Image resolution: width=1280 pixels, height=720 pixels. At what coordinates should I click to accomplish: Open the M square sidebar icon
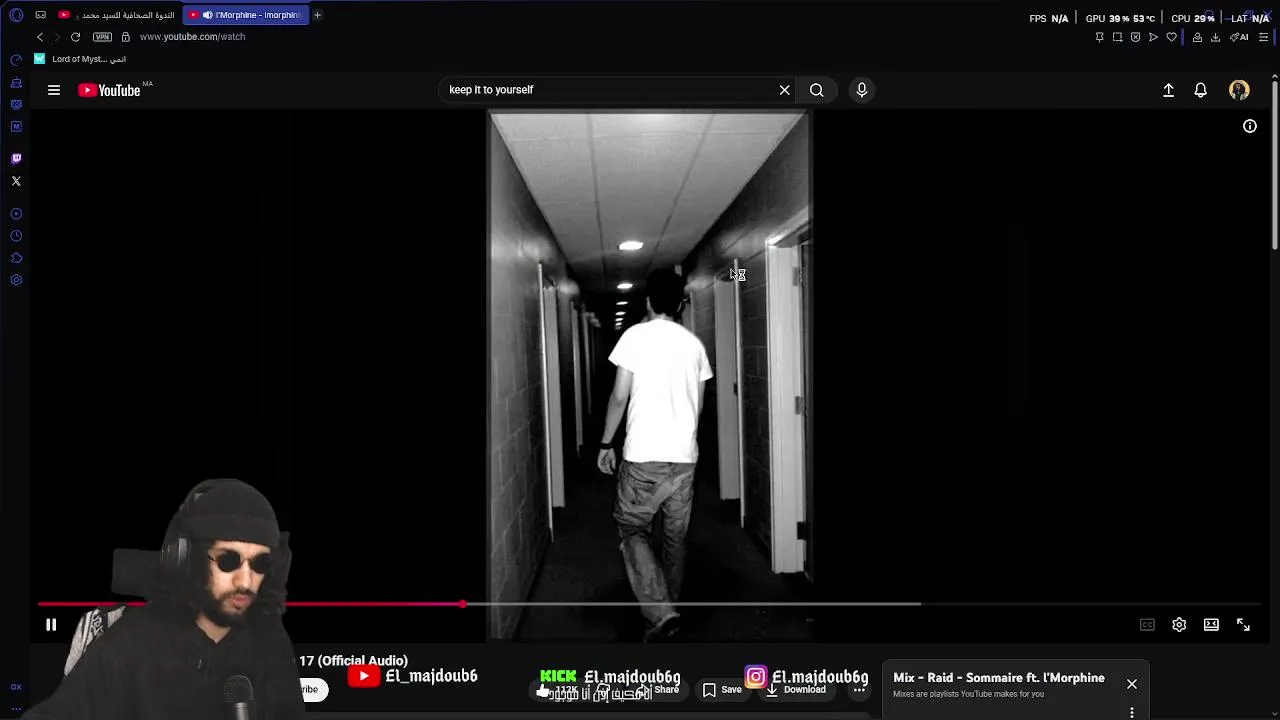click(x=16, y=126)
